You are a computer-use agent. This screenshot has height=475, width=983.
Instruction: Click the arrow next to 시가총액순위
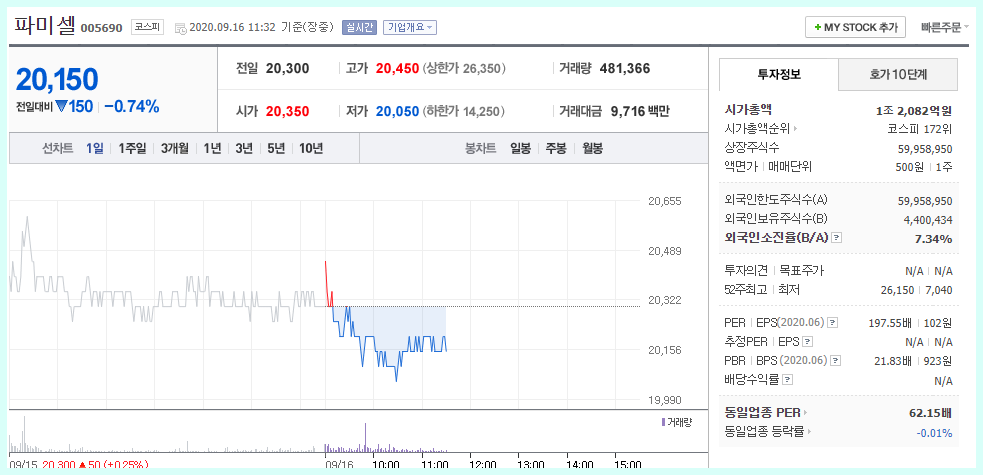[x=796, y=129]
